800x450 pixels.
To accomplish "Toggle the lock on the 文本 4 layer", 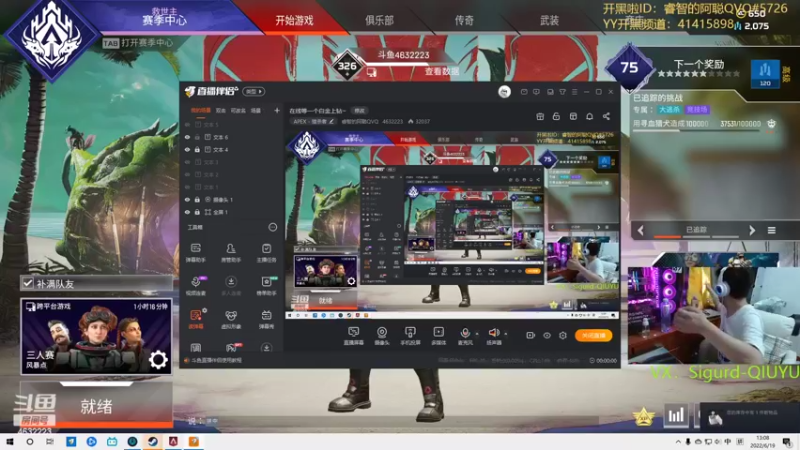I will (197, 149).
